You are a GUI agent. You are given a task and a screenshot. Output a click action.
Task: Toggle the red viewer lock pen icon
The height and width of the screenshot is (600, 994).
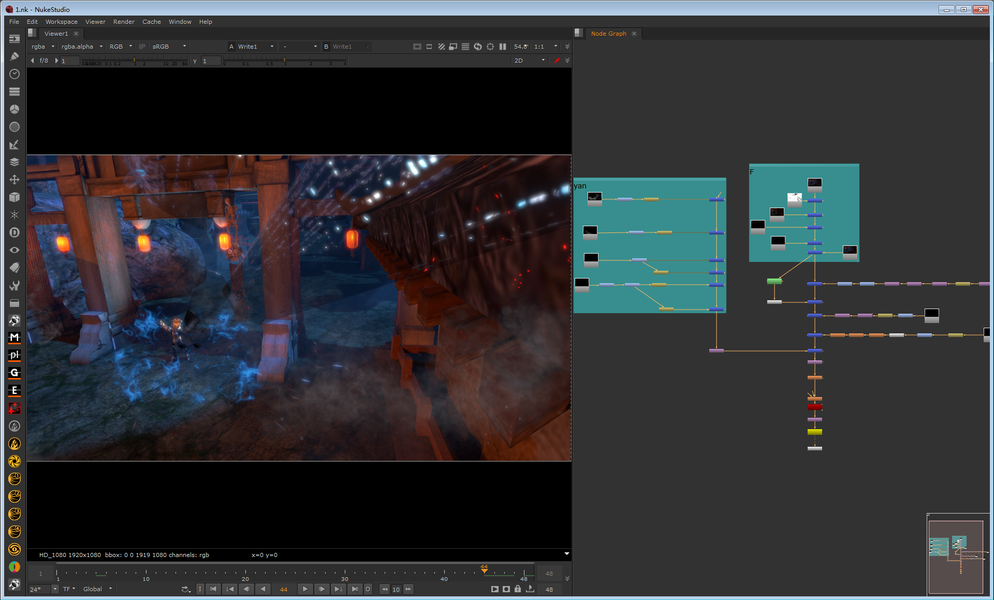point(557,61)
